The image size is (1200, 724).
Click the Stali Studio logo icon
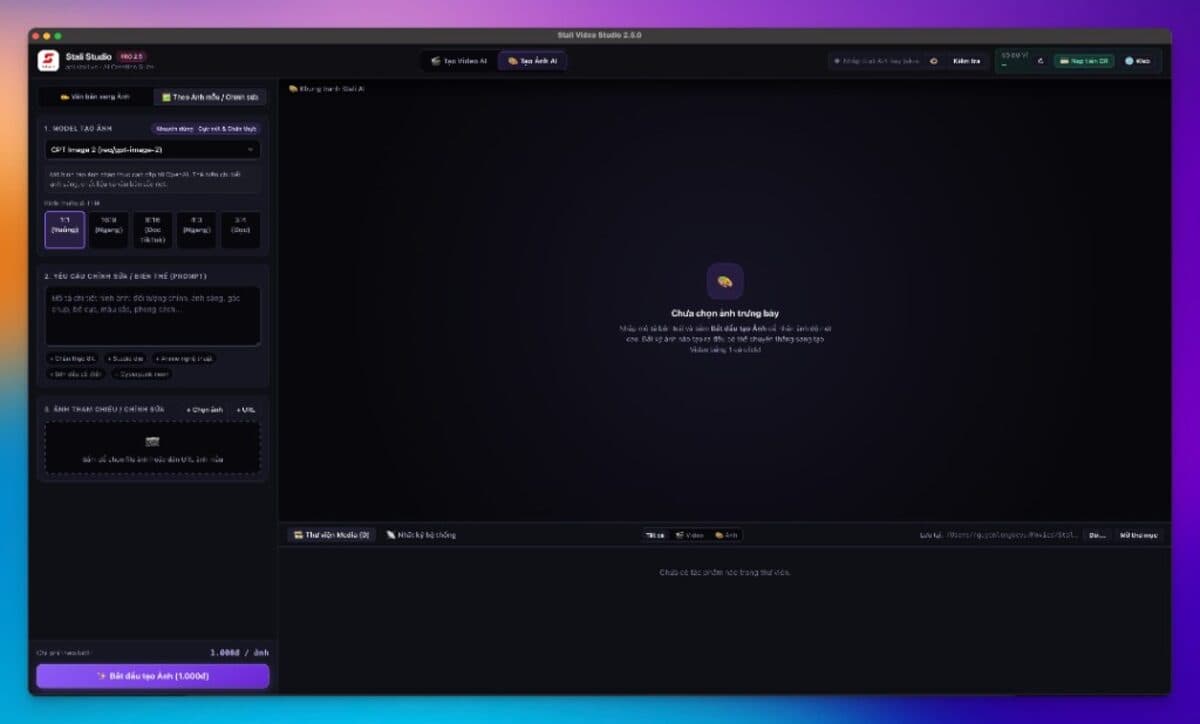pyautogui.click(x=47, y=61)
